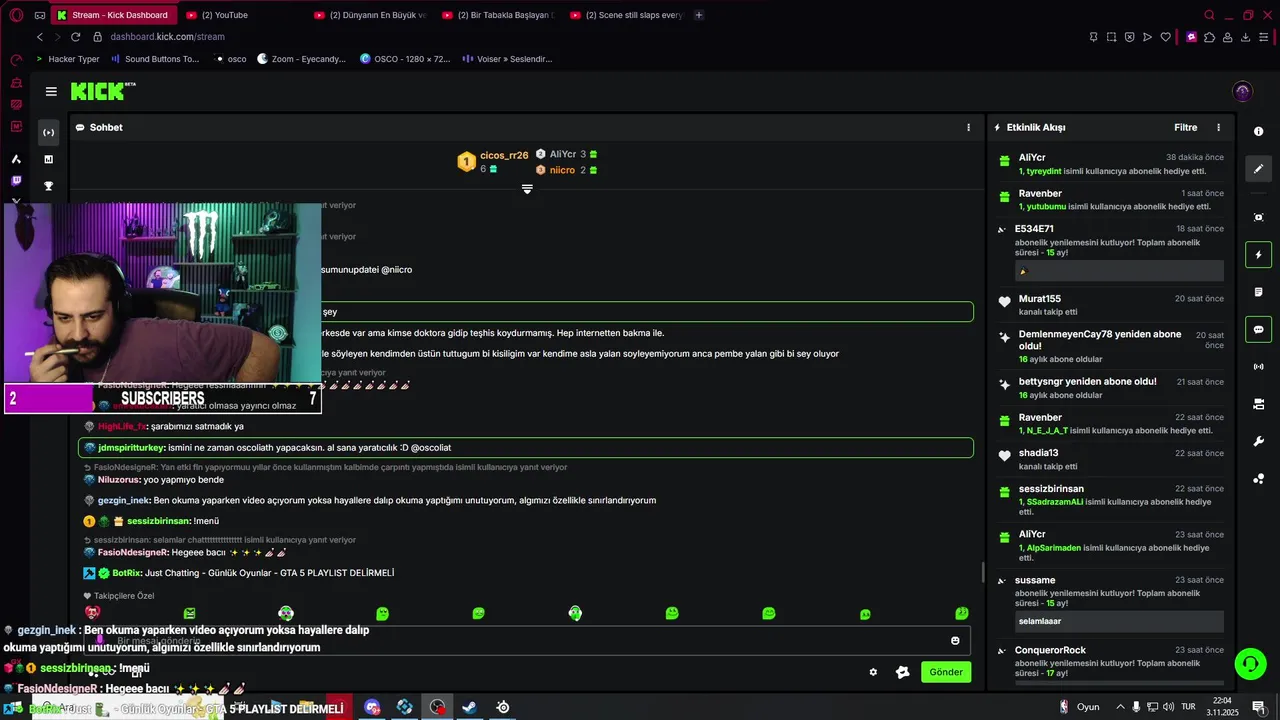The image size is (1280, 720).
Task: Open a new browser tab
Action: pyautogui.click(x=699, y=15)
